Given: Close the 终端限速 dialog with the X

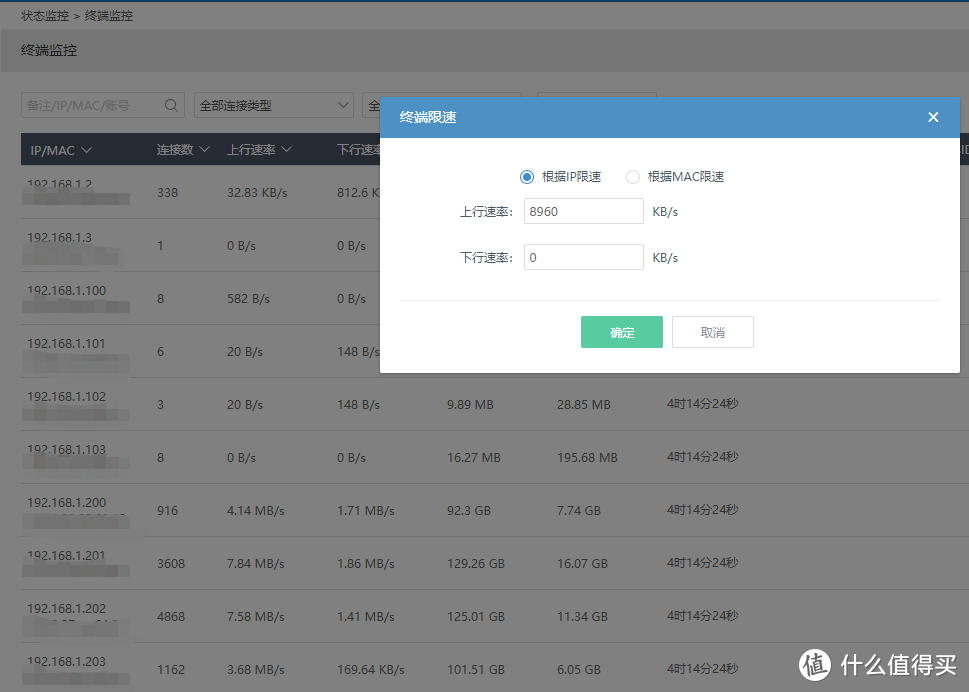Looking at the screenshot, I should (x=933, y=117).
